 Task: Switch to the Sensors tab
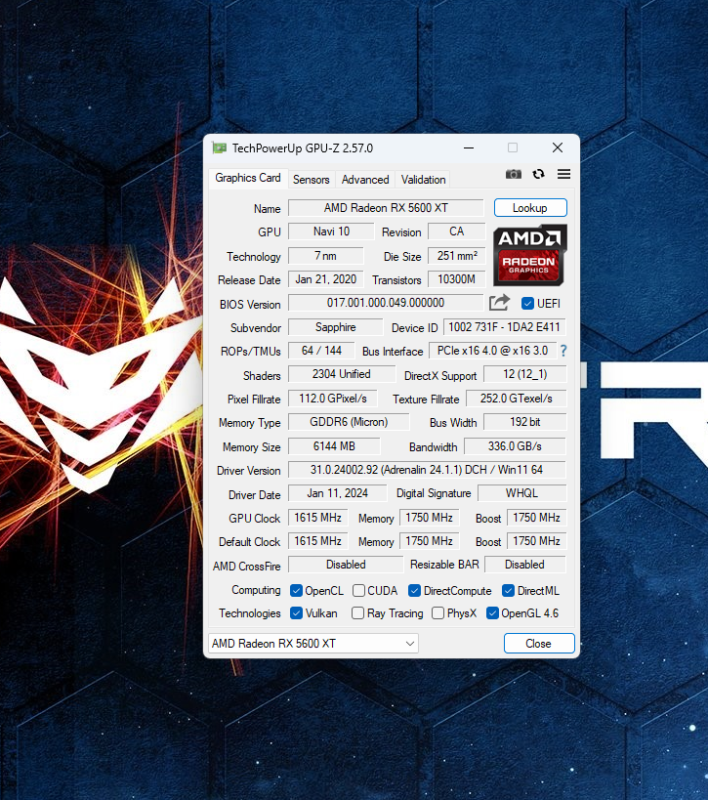(x=311, y=180)
